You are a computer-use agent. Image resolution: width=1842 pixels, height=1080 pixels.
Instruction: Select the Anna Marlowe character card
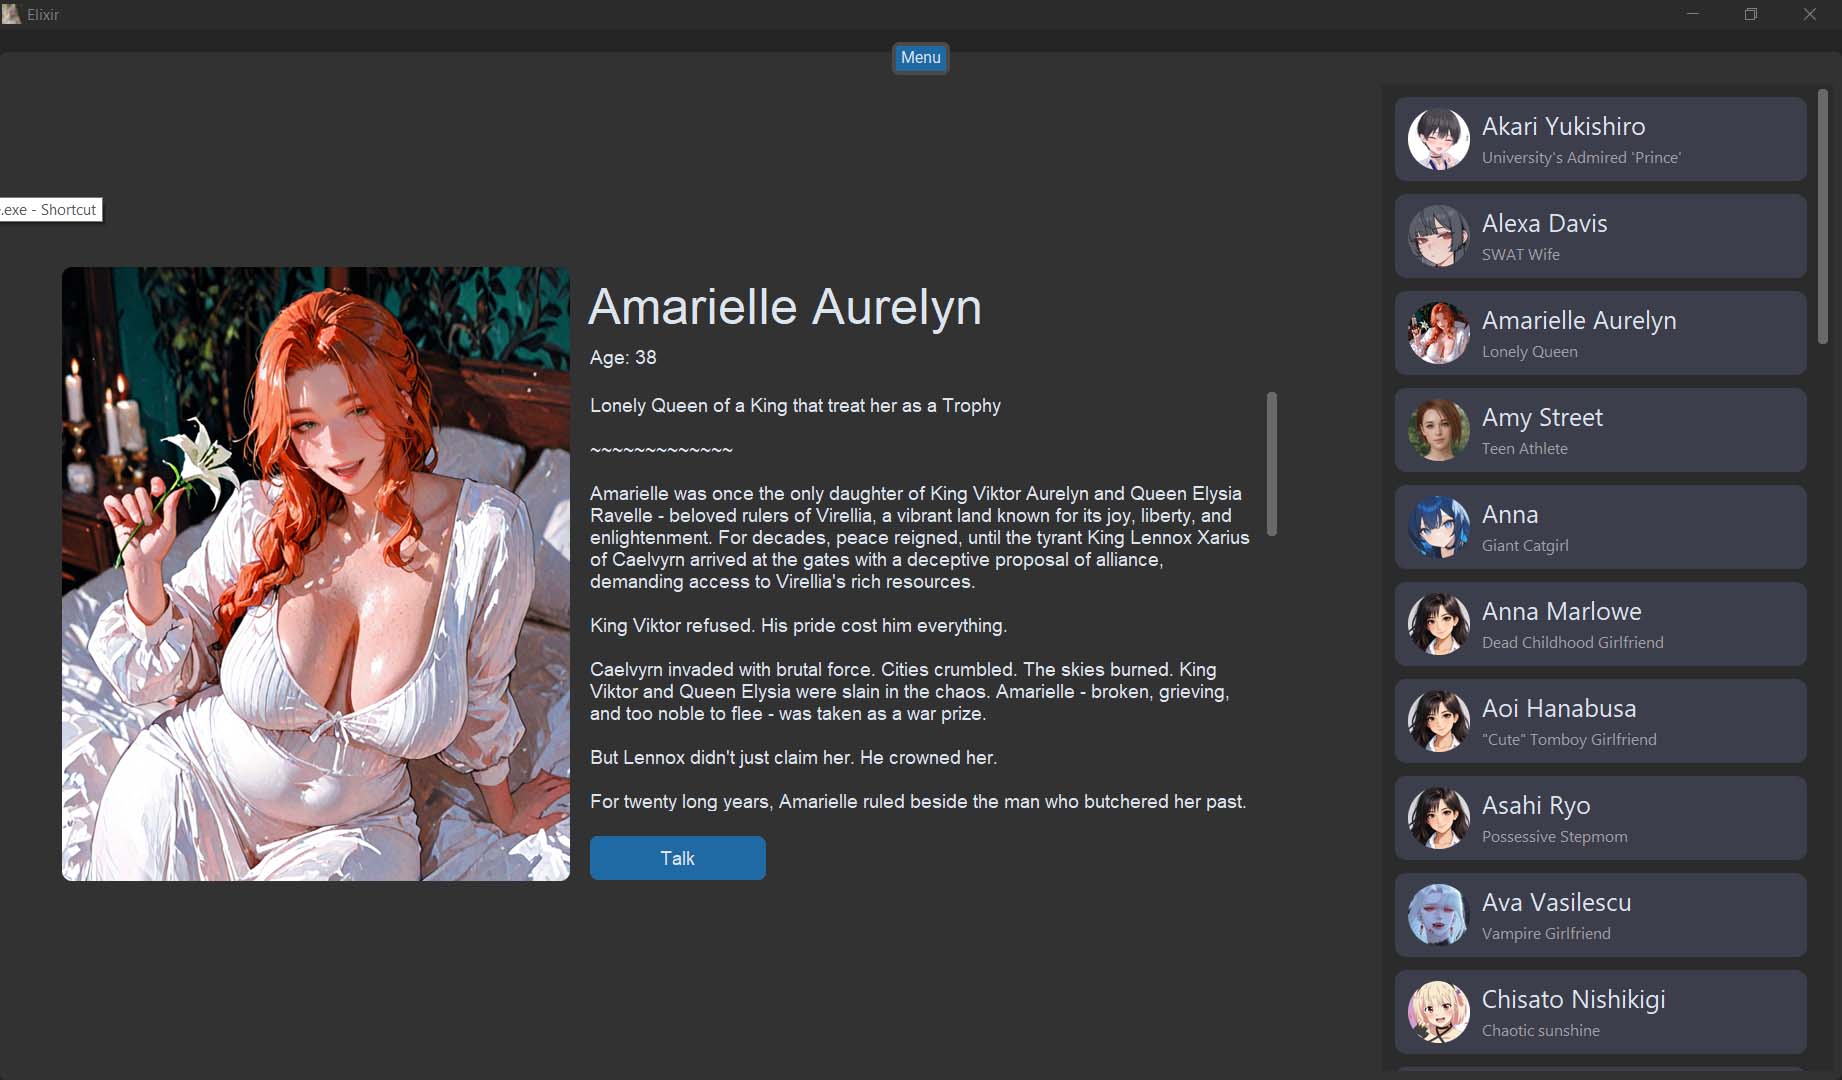tap(1600, 624)
